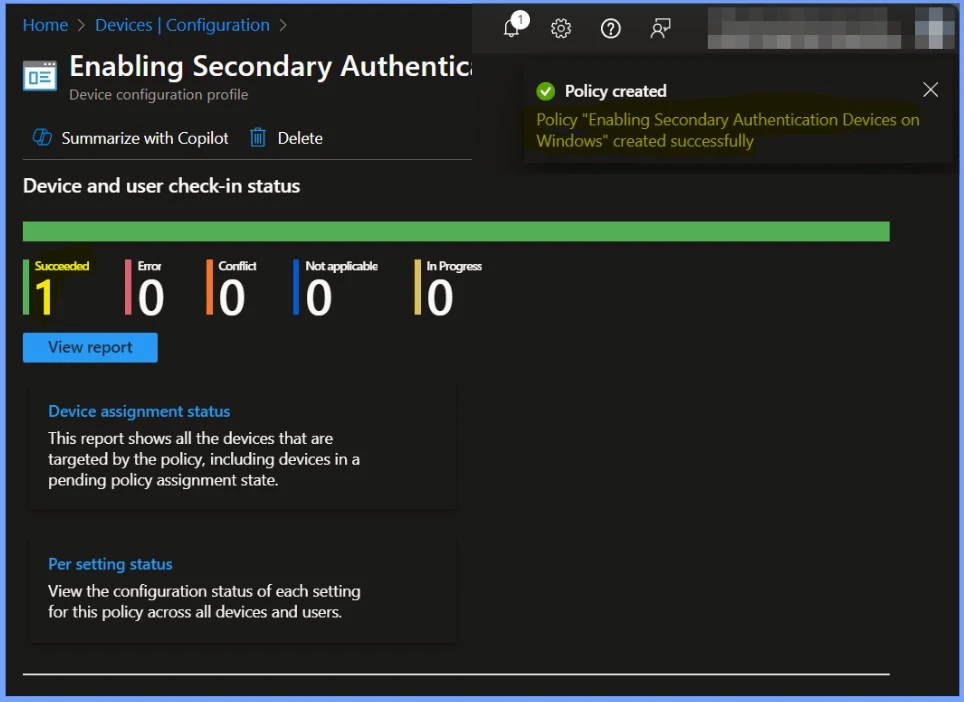Open Per setting status report
The width and height of the screenshot is (964, 702).
110,564
